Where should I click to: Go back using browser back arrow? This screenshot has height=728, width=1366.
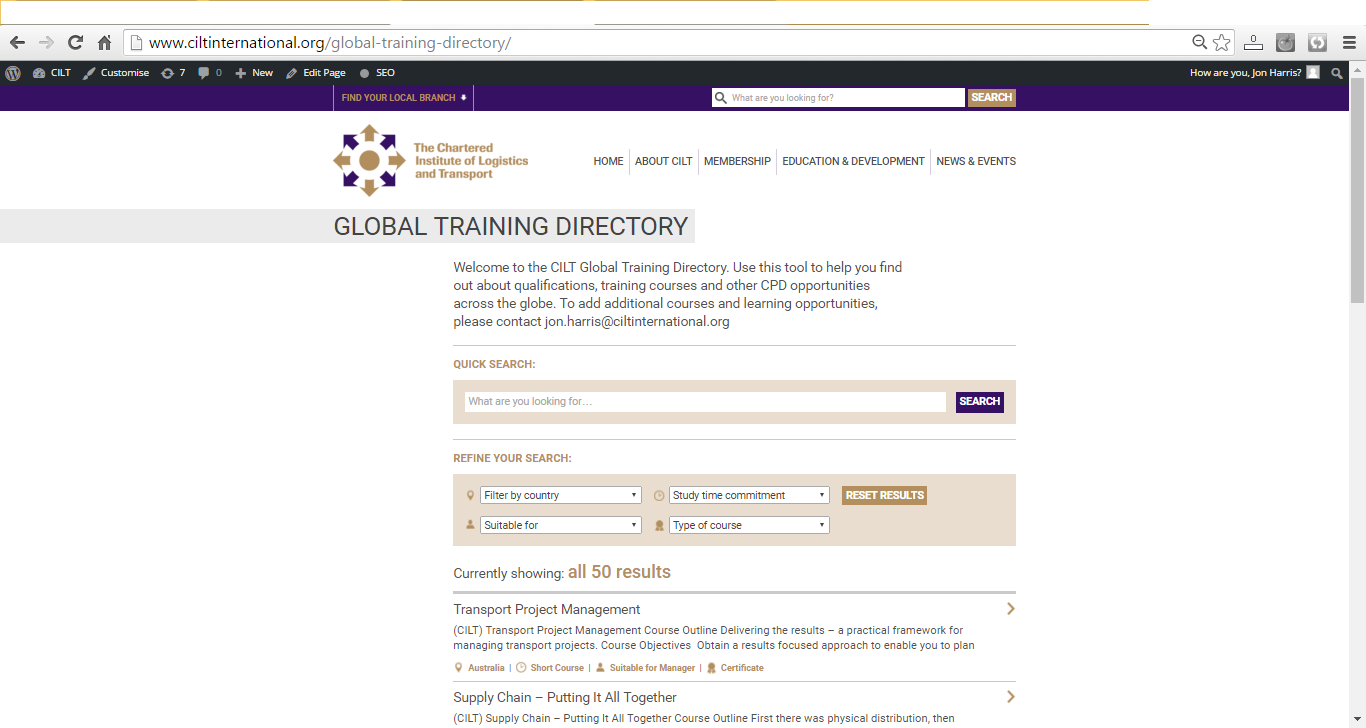point(17,42)
